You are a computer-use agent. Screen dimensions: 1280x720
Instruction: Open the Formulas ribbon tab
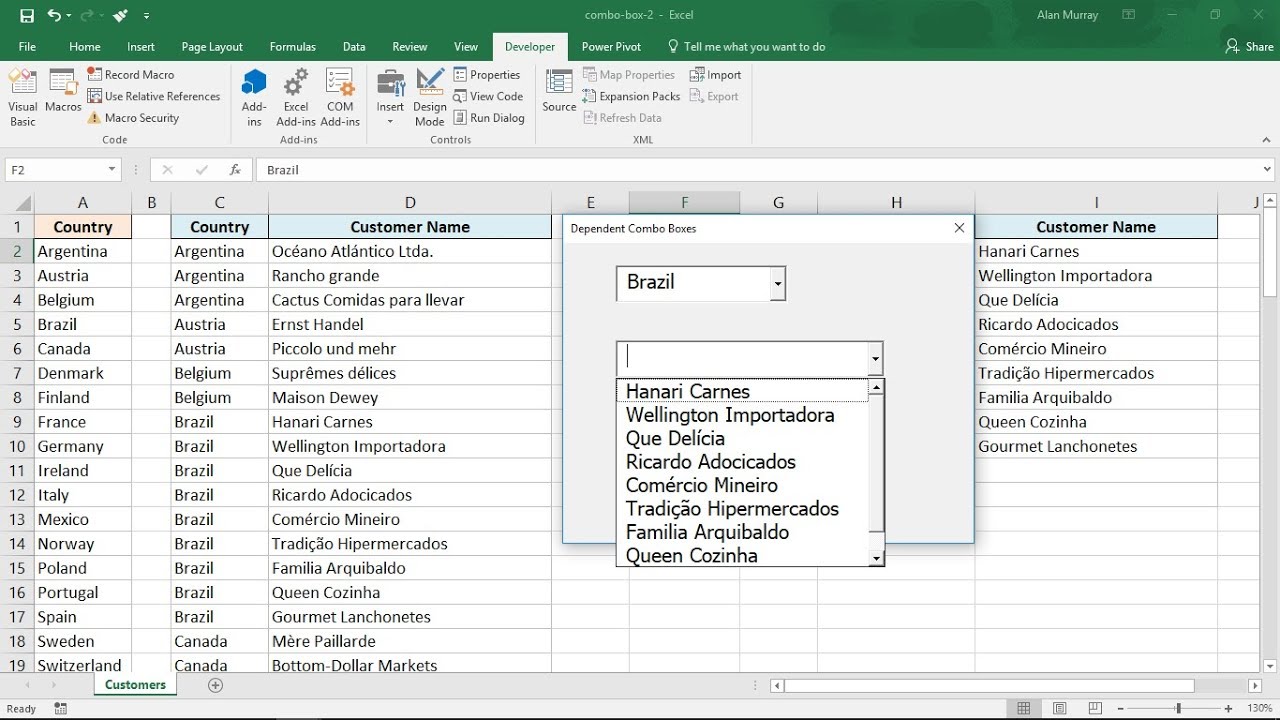[x=292, y=46]
